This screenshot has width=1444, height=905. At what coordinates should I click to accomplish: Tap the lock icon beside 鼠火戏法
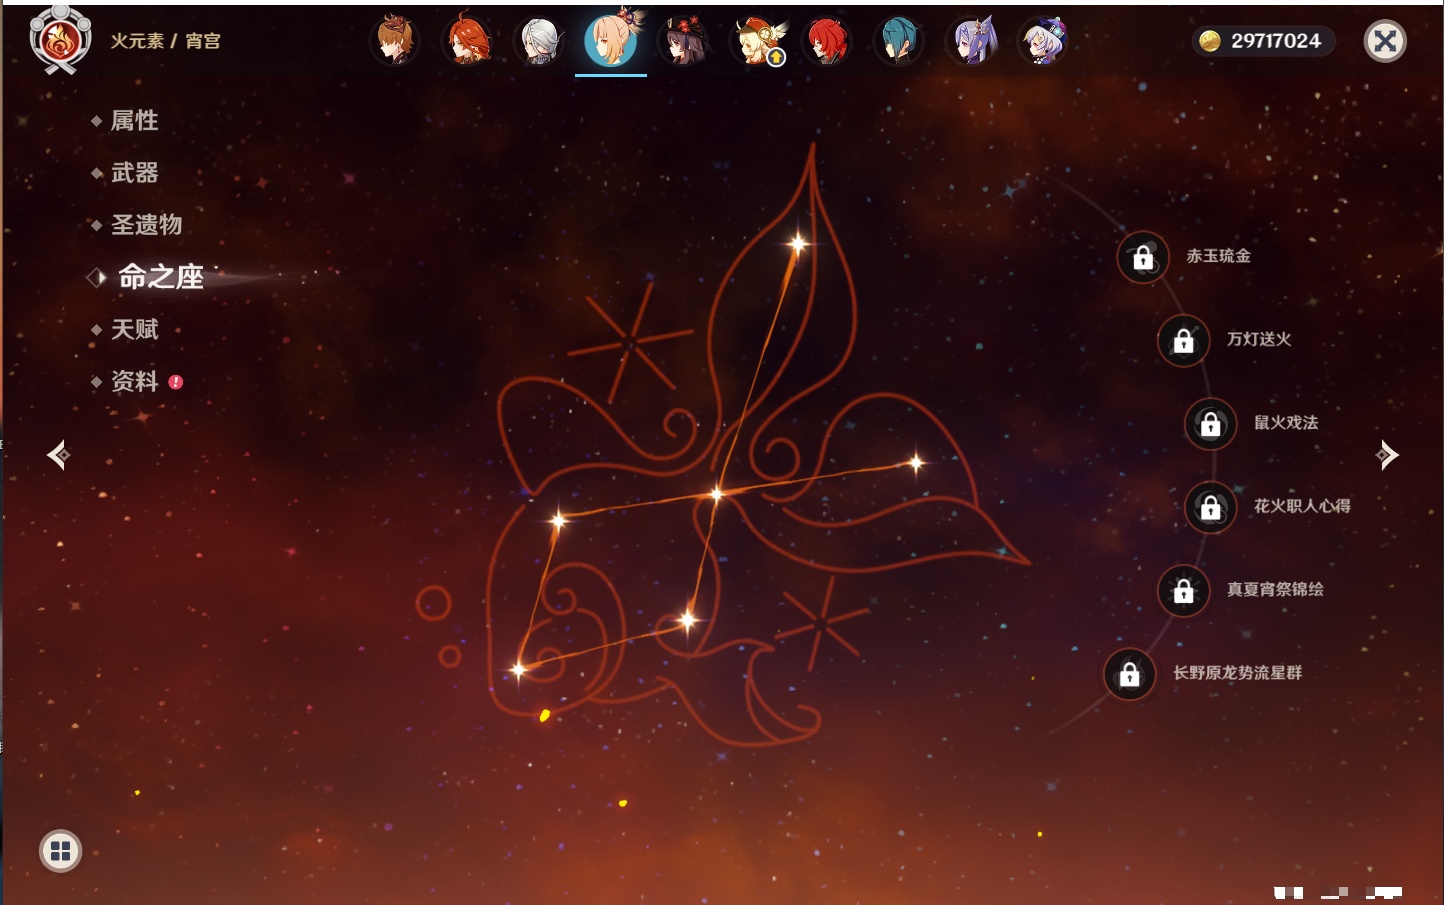[x=1211, y=424]
